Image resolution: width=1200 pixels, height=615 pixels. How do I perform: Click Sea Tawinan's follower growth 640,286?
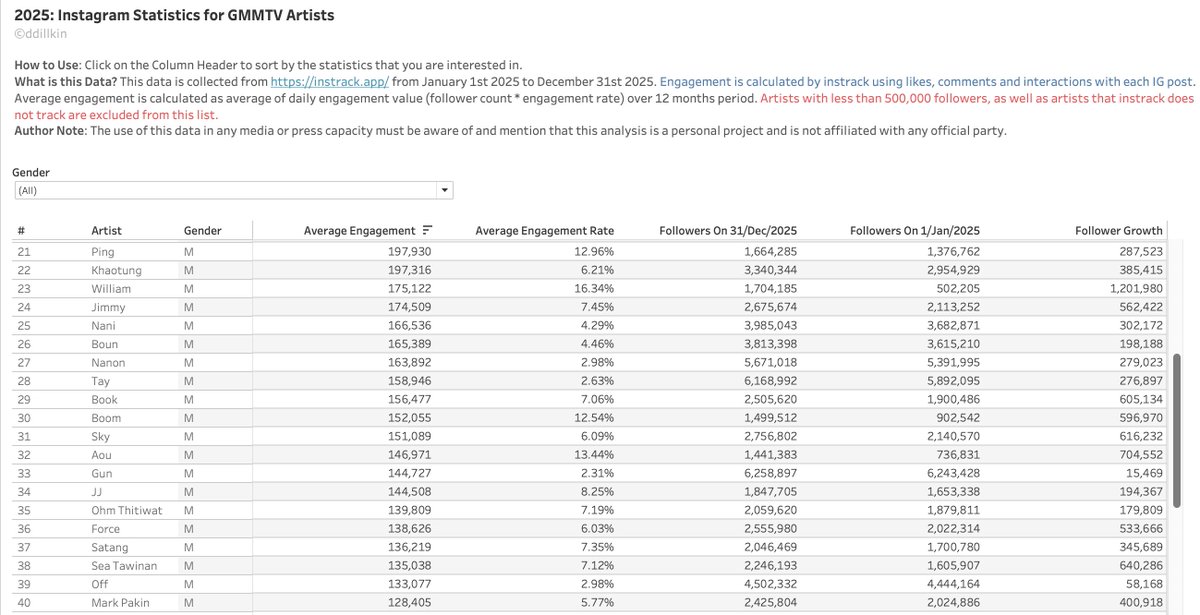point(1140,566)
